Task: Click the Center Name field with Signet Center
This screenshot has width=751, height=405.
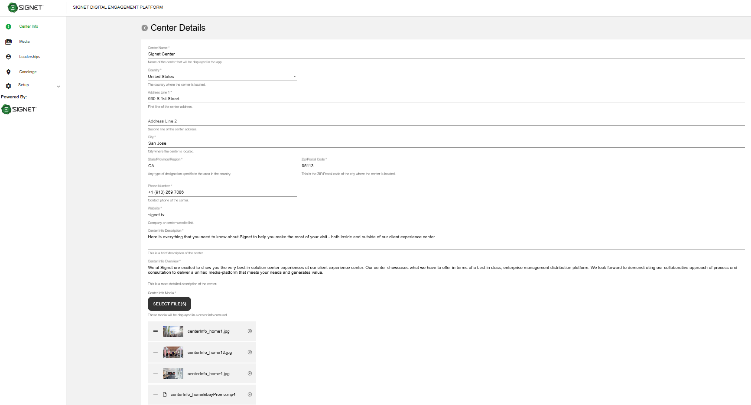Action: 446,54
